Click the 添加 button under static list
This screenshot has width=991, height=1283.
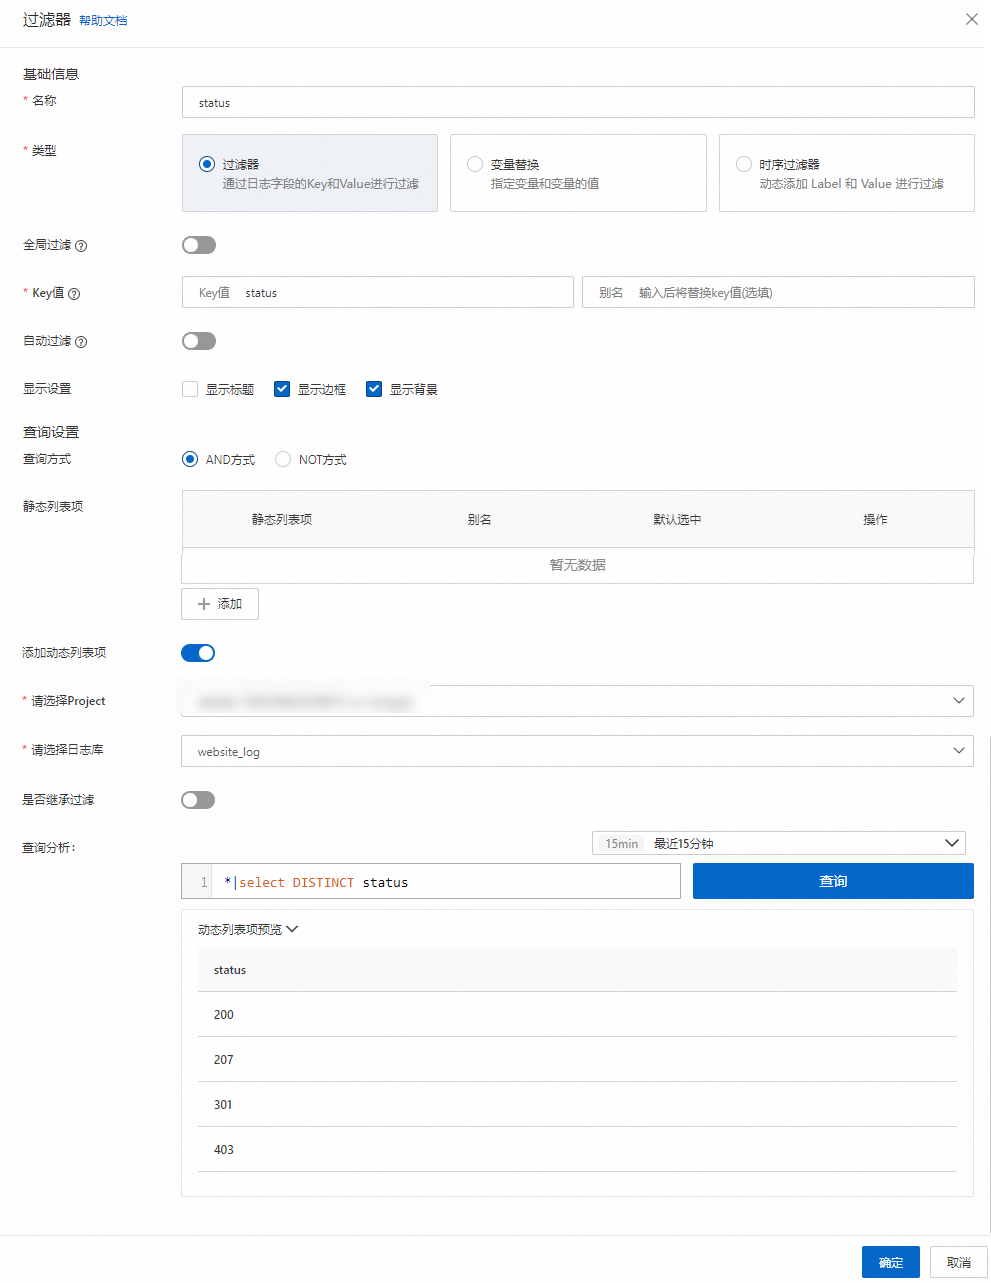click(x=220, y=604)
